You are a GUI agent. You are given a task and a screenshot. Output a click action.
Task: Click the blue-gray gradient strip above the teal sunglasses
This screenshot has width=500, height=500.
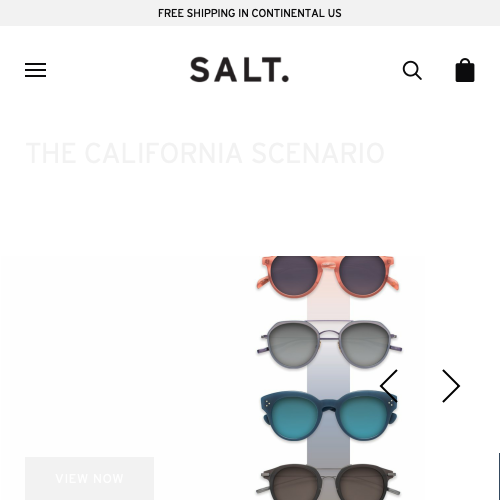click(328, 380)
